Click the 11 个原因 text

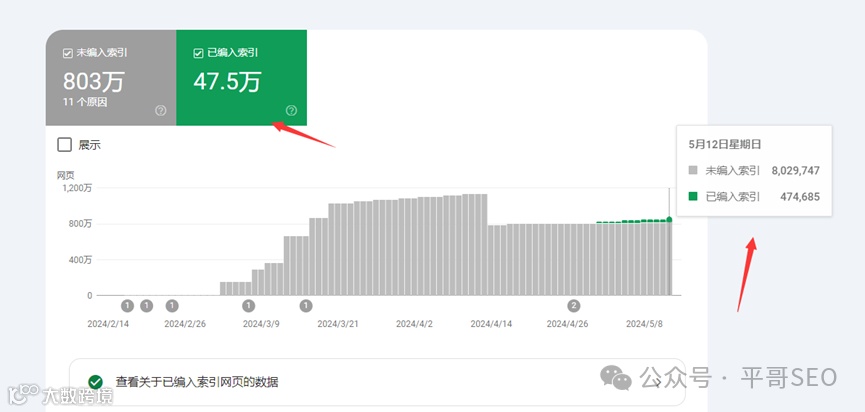click(84, 102)
